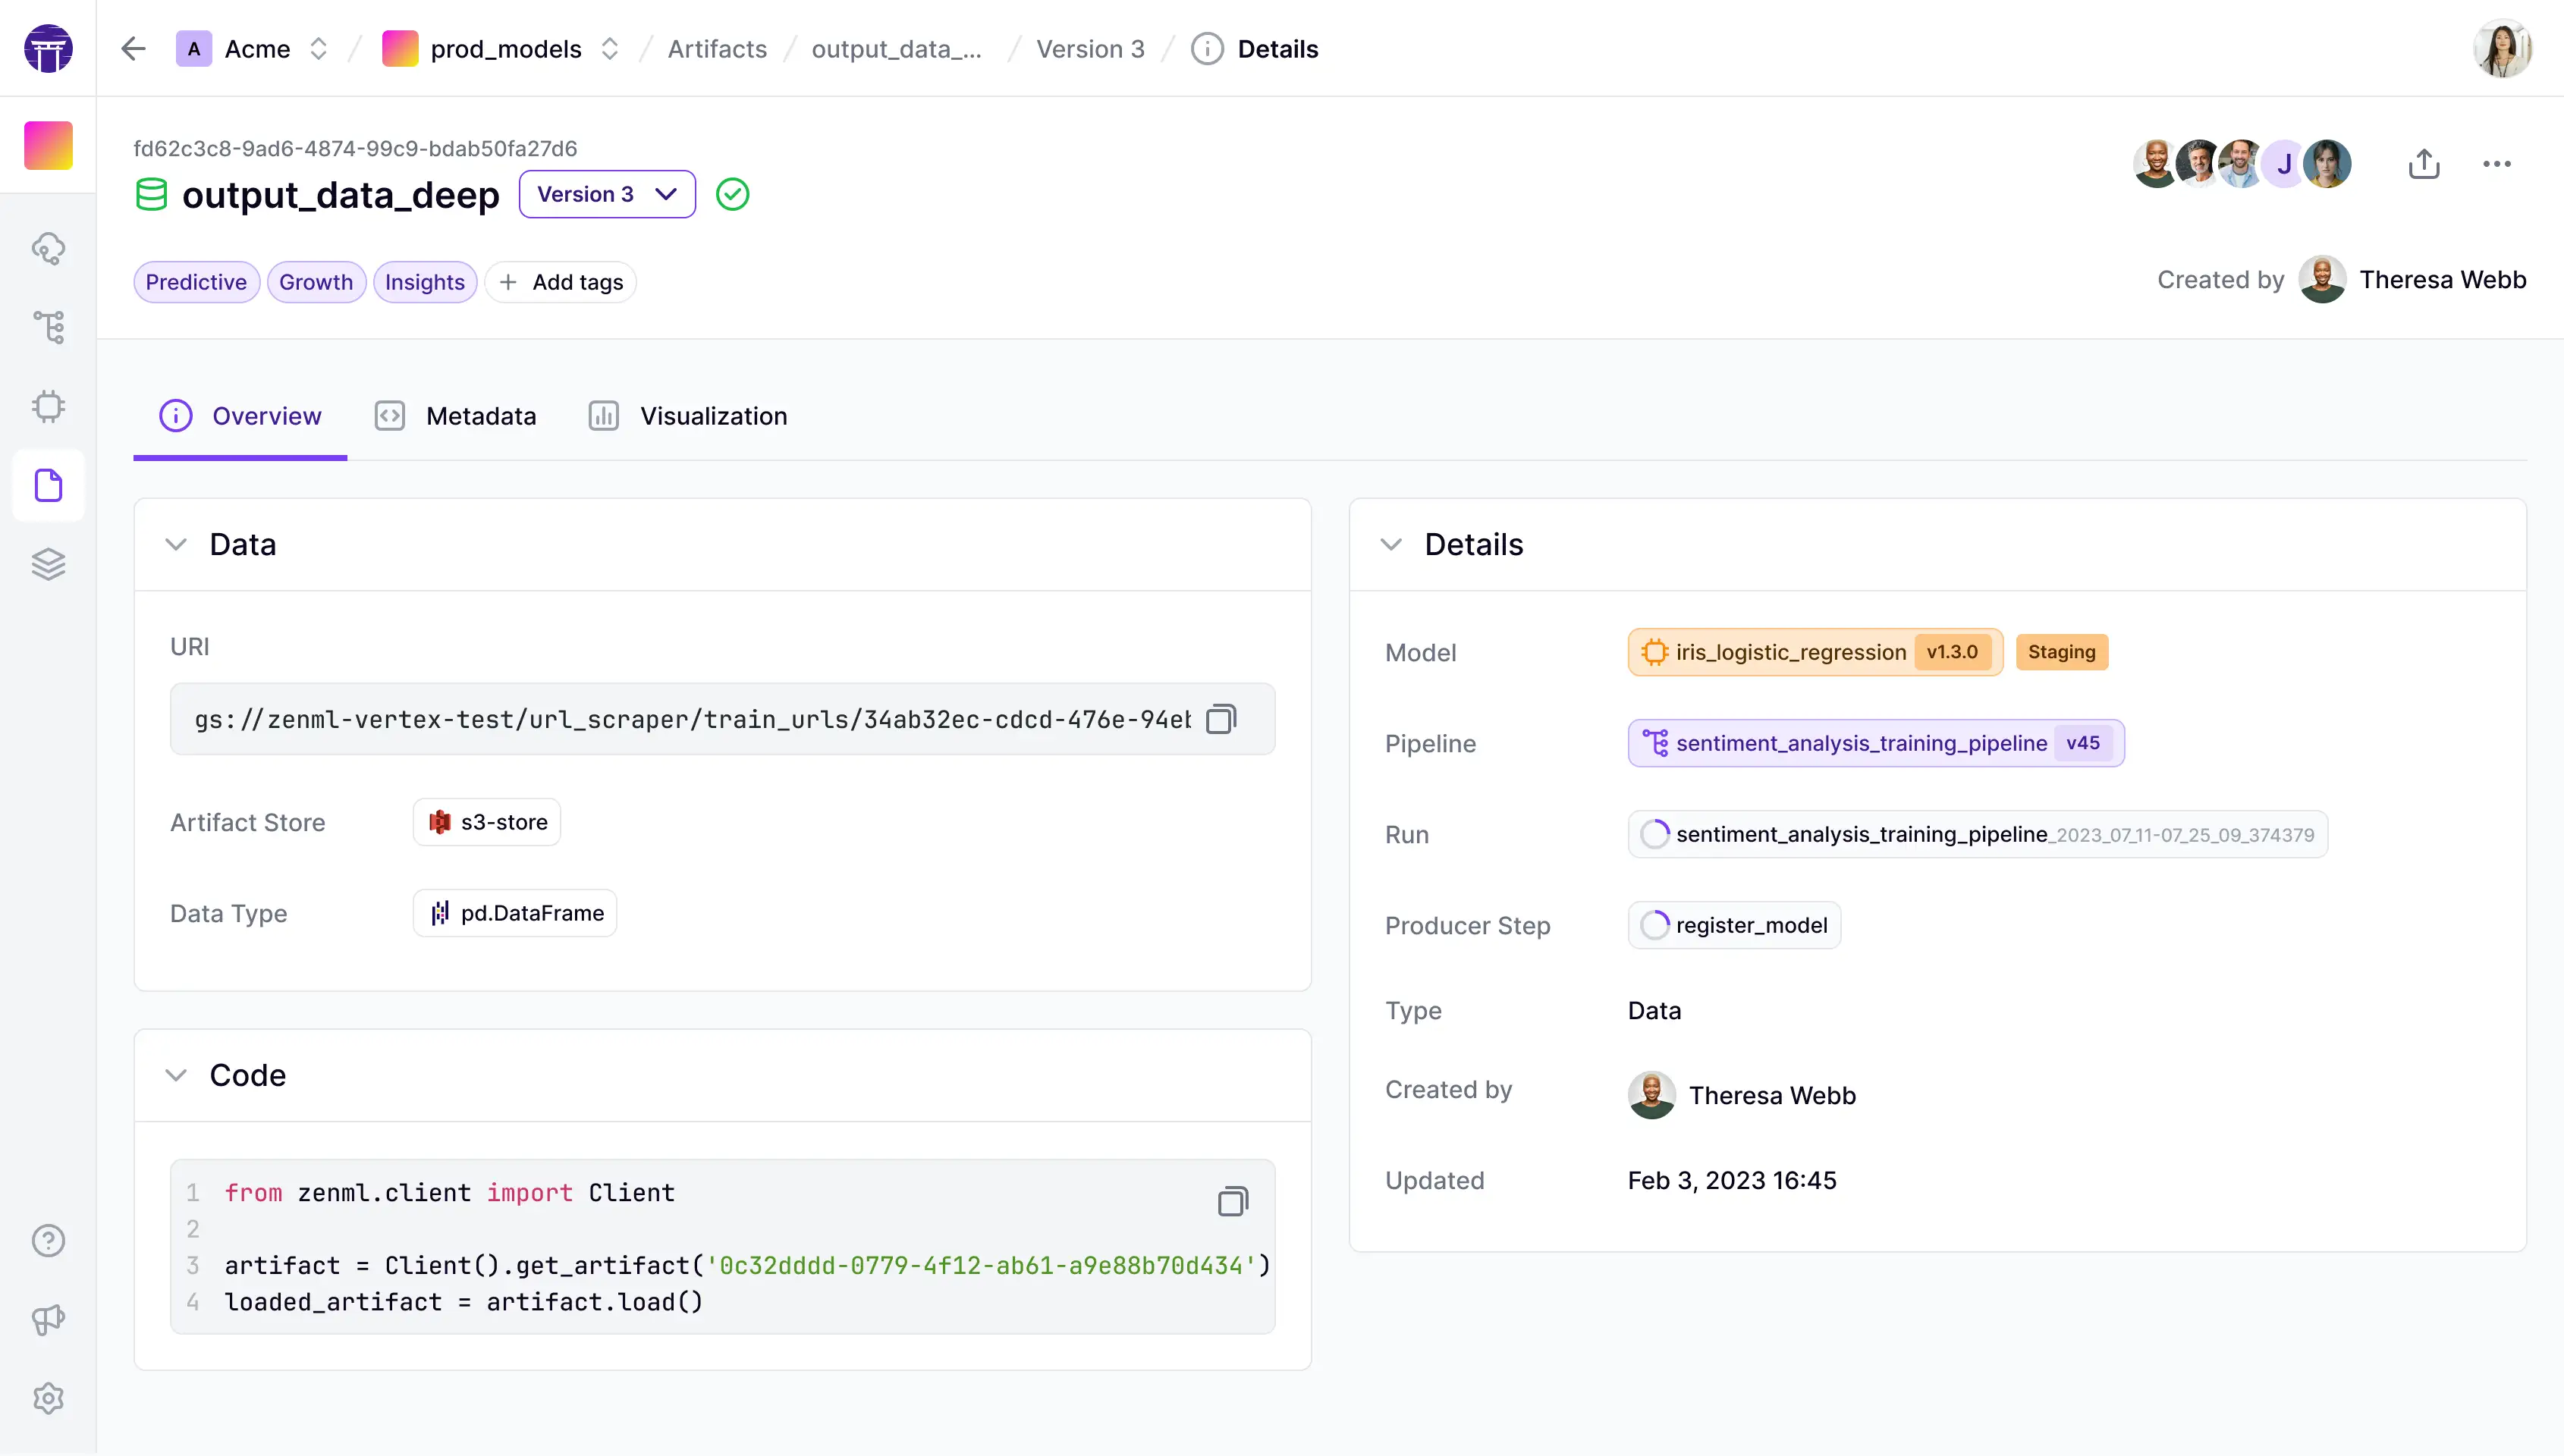Open the Models chip icon in the sidebar
This screenshot has width=2564, height=1456.
click(x=48, y=406)
